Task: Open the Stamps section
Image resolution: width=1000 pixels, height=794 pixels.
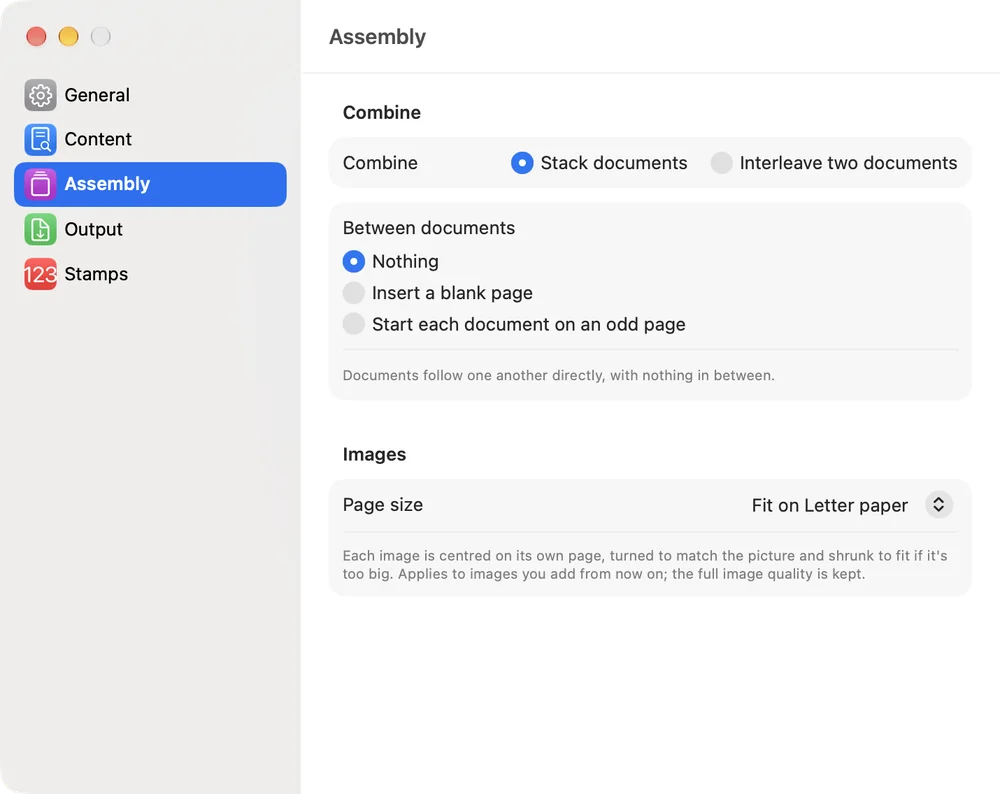Action: [151, 274]
